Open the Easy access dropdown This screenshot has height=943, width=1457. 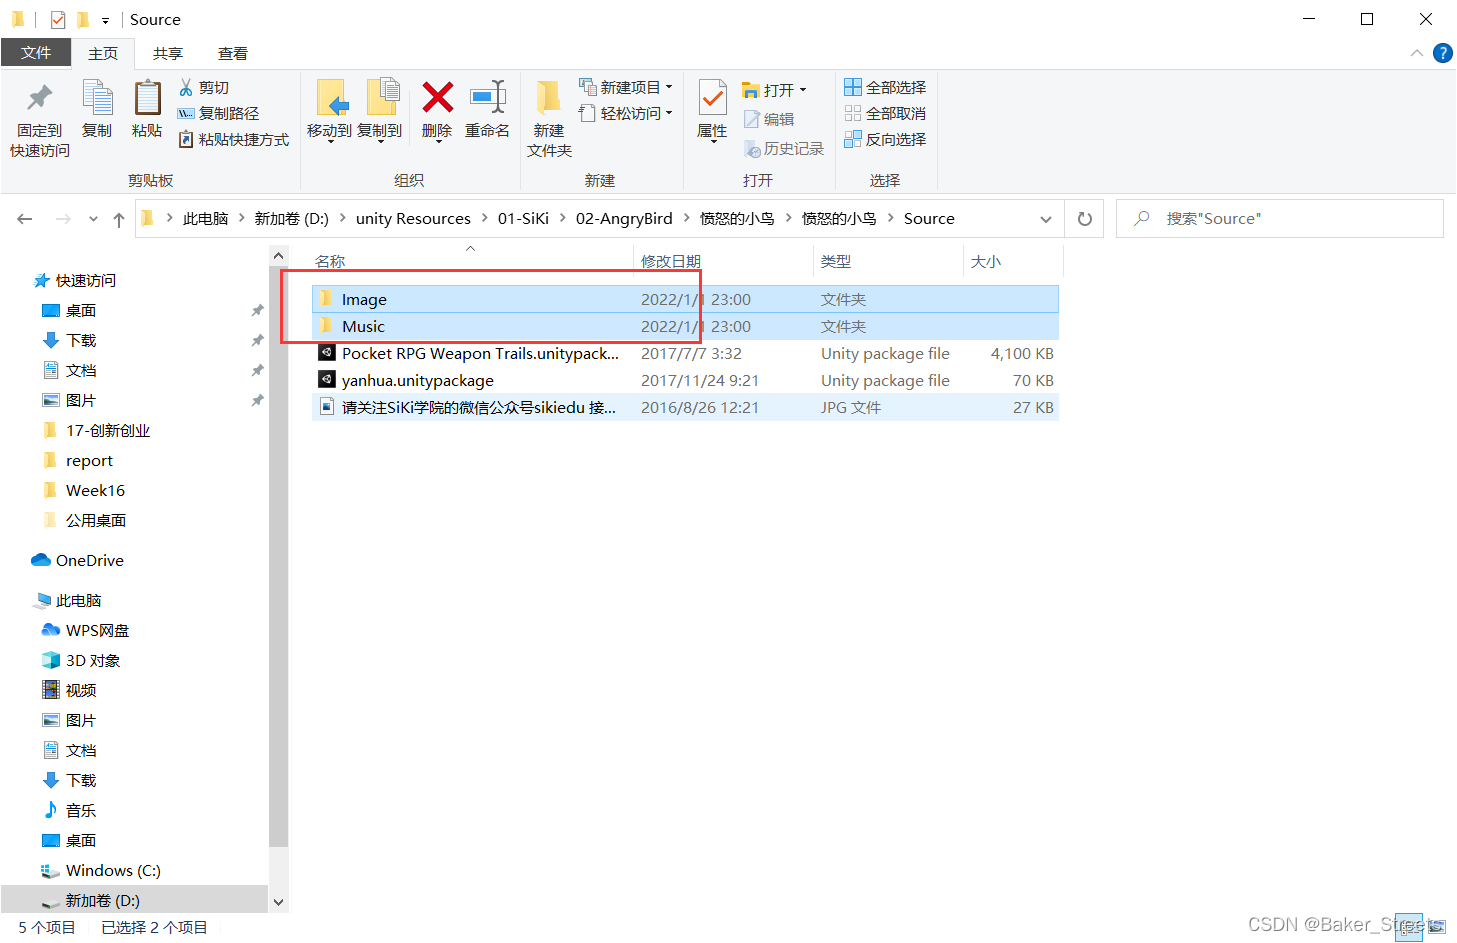626,114
